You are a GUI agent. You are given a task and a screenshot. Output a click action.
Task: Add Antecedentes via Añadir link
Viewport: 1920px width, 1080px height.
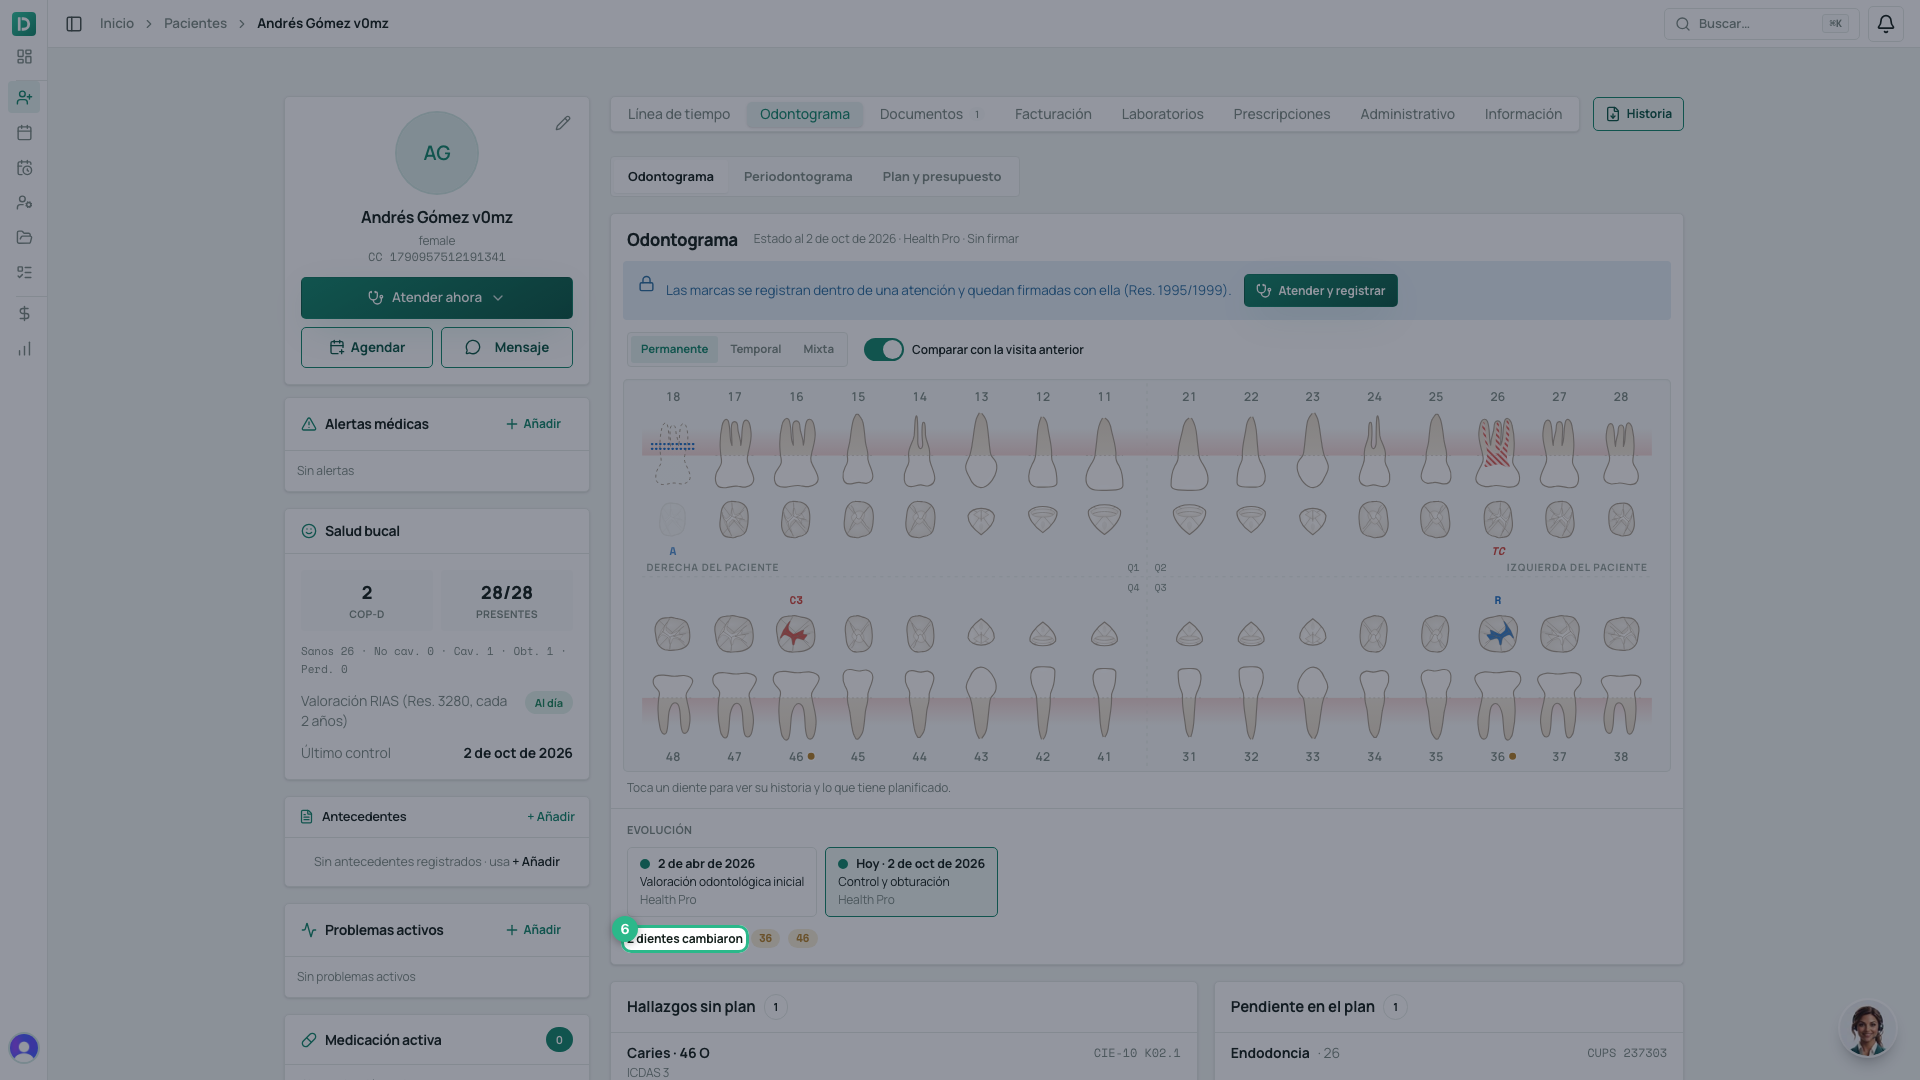pyautogui.click(x=550, y=817)
